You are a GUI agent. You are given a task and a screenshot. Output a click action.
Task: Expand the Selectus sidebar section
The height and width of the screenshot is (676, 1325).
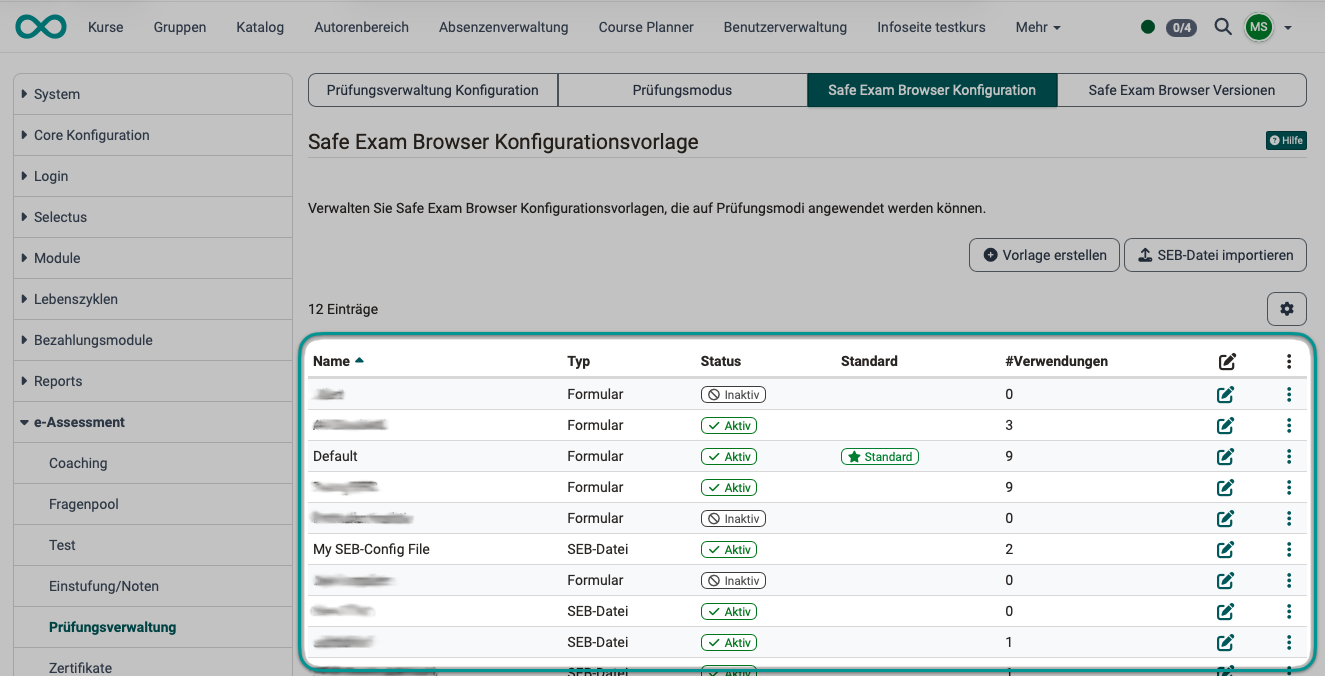(x=153, y=217)
